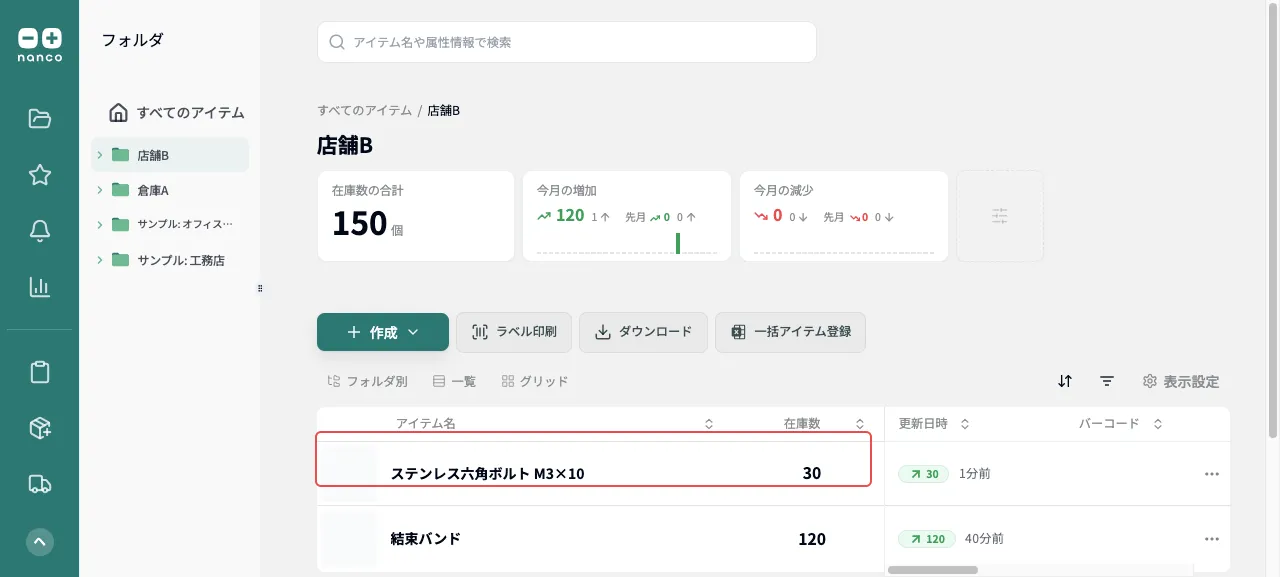
Task: Open the box-plus stock-in icon
Action: [40, 428]
